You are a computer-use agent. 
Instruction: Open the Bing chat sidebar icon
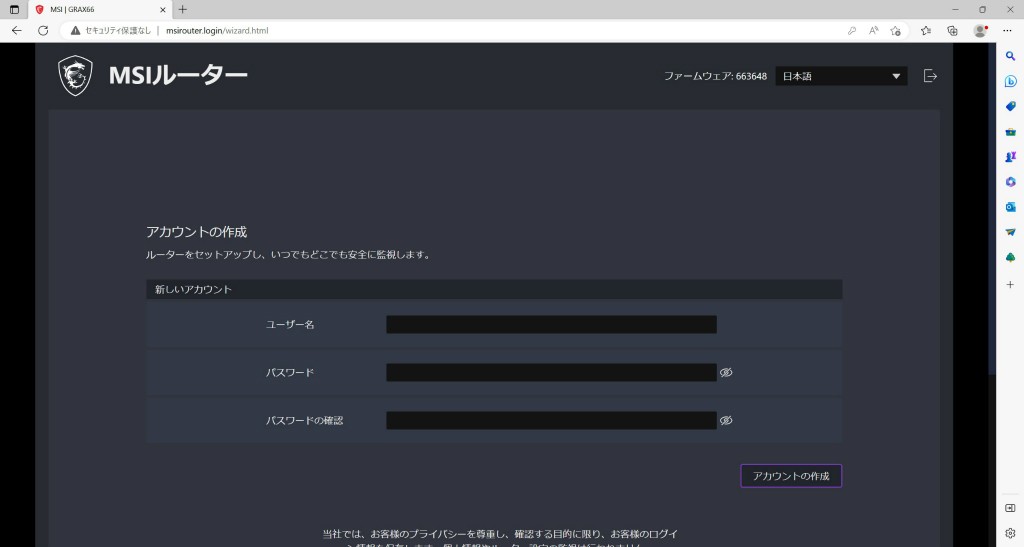click(1010, 82)
